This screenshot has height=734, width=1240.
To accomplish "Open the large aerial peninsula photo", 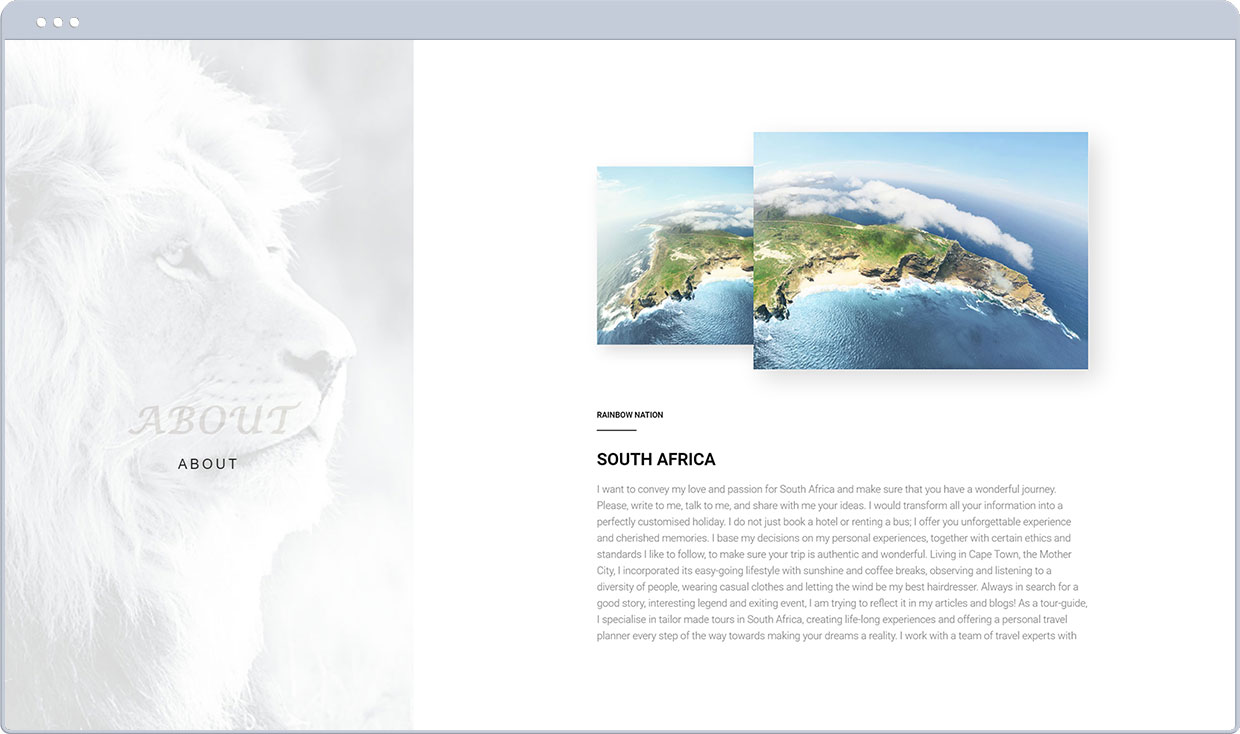I will pyautogui.click(x=920, y=250).
